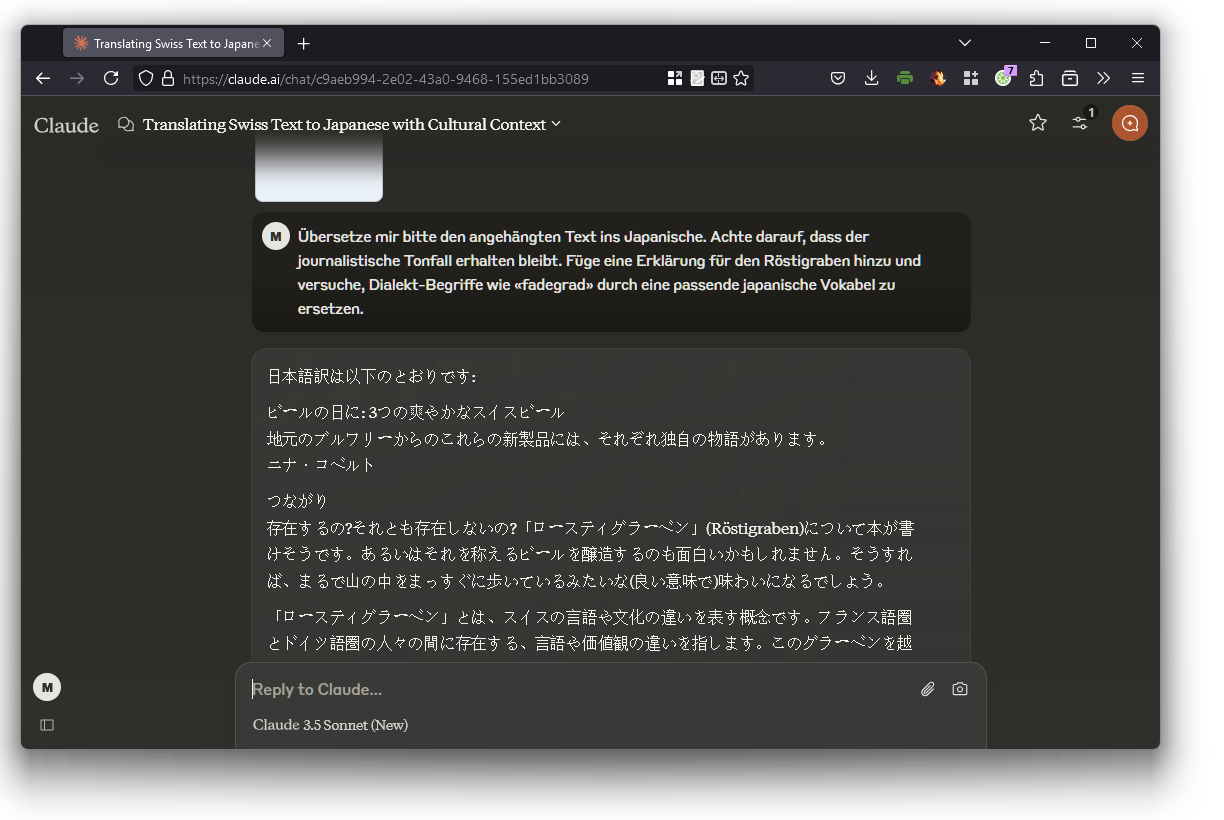Select the Translating Swiss Text browser tab
Image resolution: width=1224 pixels, height=820 pixels.
pos(173,44)
